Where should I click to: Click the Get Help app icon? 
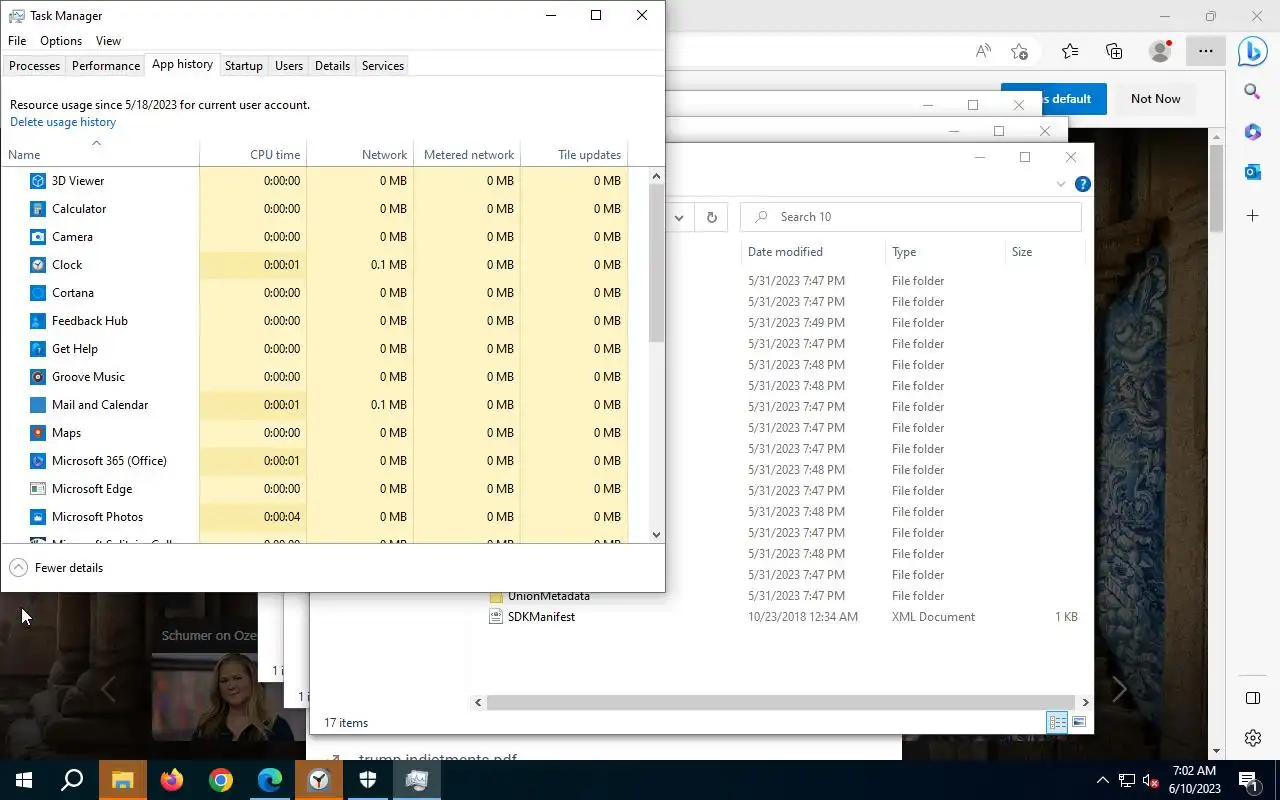(x=38, y=349)
